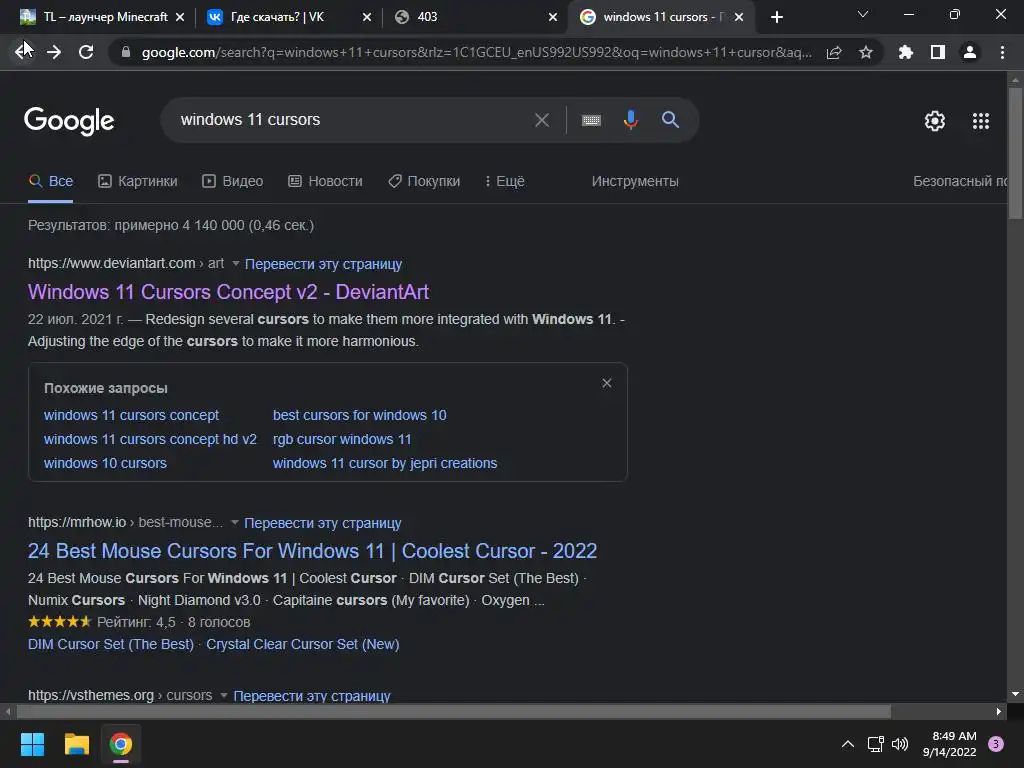Open the Windows Start menu
The image size is (1024, 768).
coord(32,744)
